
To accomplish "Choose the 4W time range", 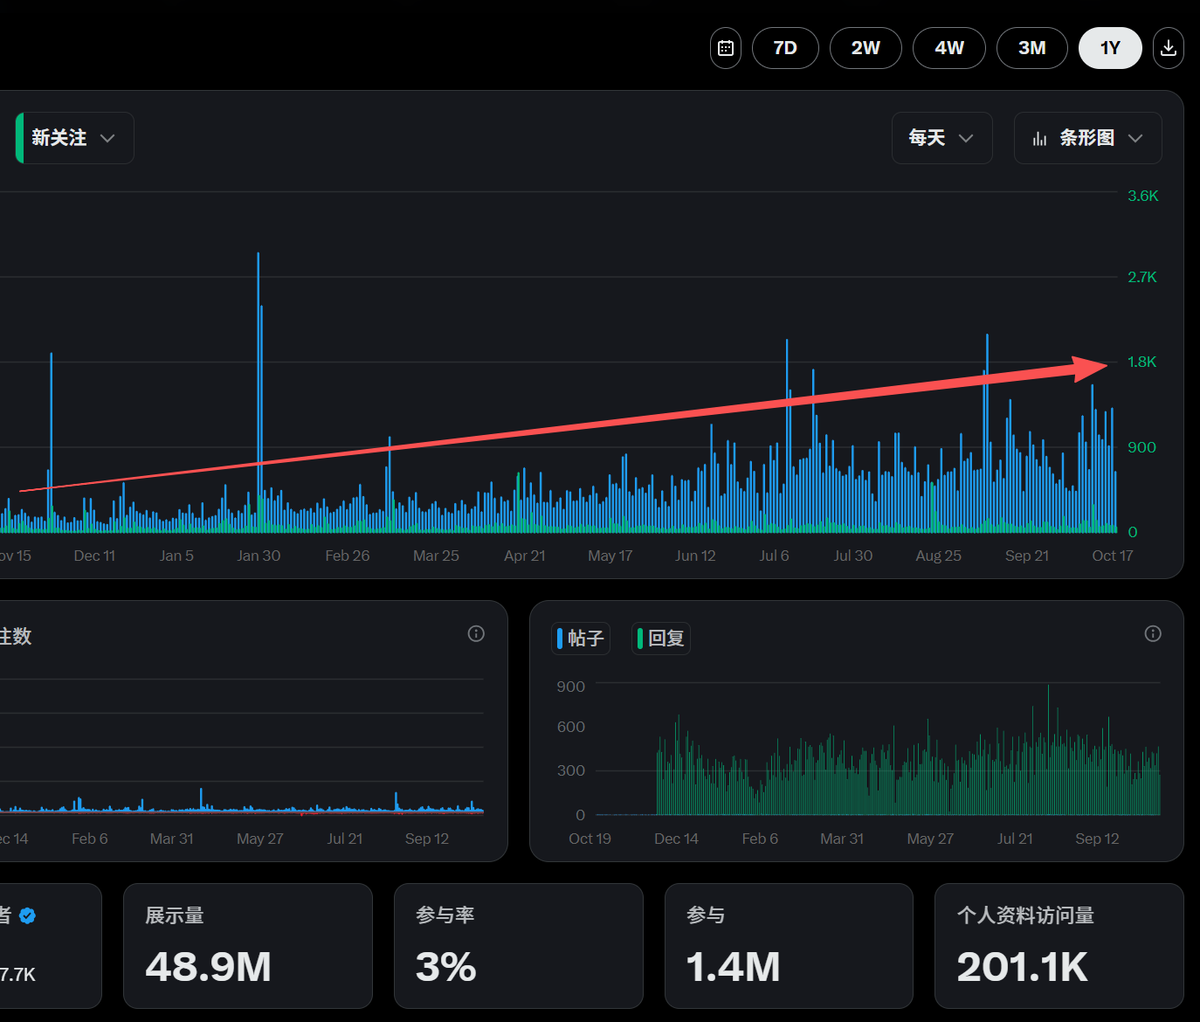I will [949, 48].
